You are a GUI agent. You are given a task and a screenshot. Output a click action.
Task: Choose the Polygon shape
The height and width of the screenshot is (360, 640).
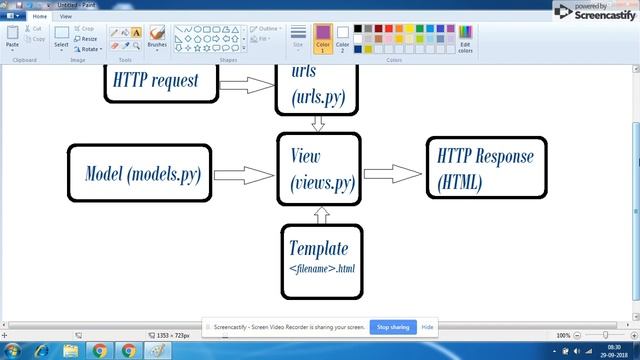click(226, 30)
